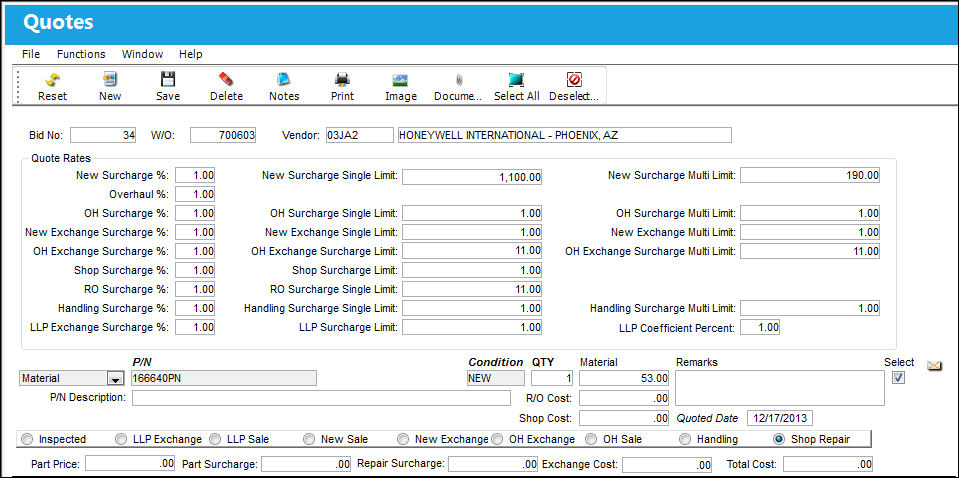Image resolution: width=959 pixels, height=478 pixels.
Task: Edit the QTY field
Action: click(x=552, y=378)
